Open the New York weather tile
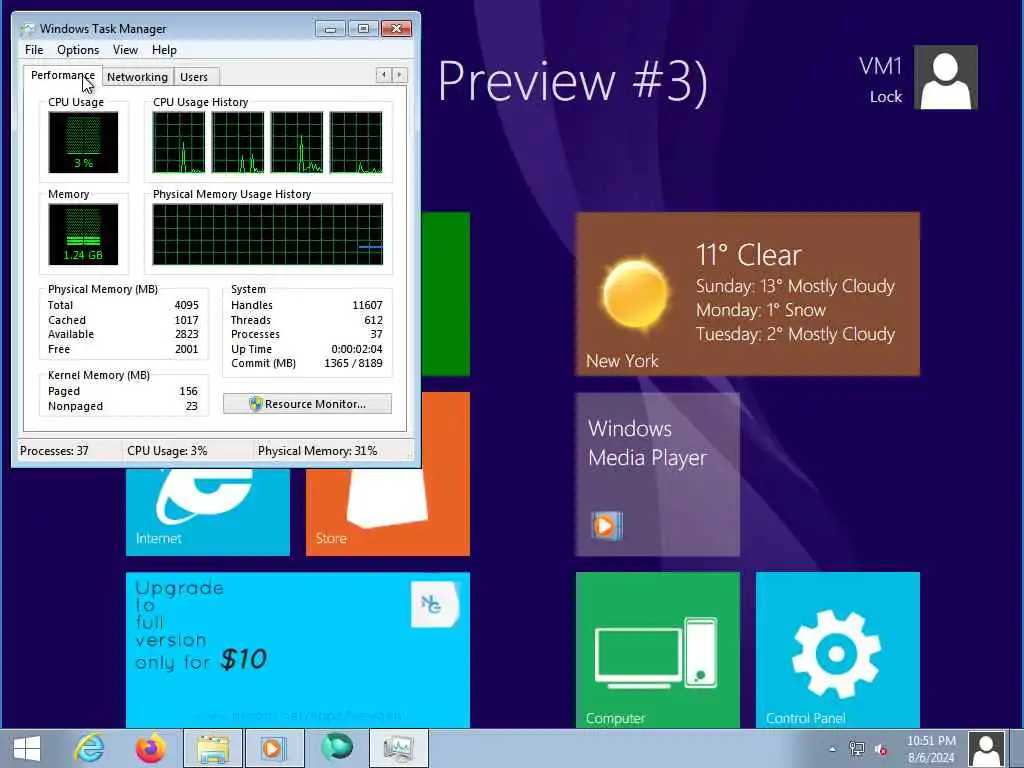This screenshot has height=768, width=1024. (747, 294)
